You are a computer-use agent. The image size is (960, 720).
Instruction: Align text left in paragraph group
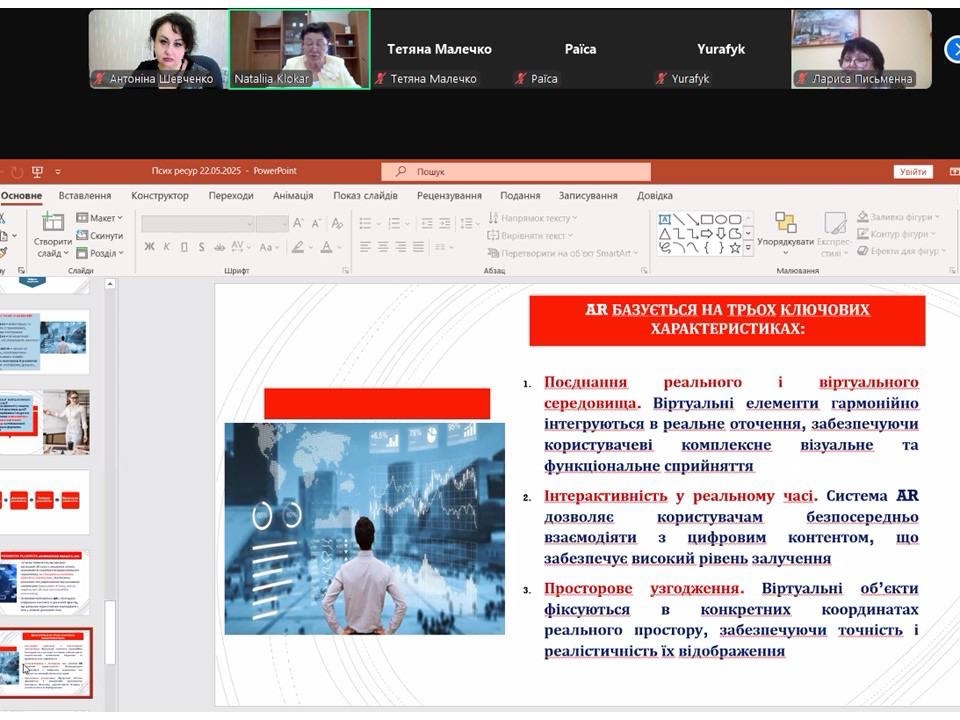[366, 247]
